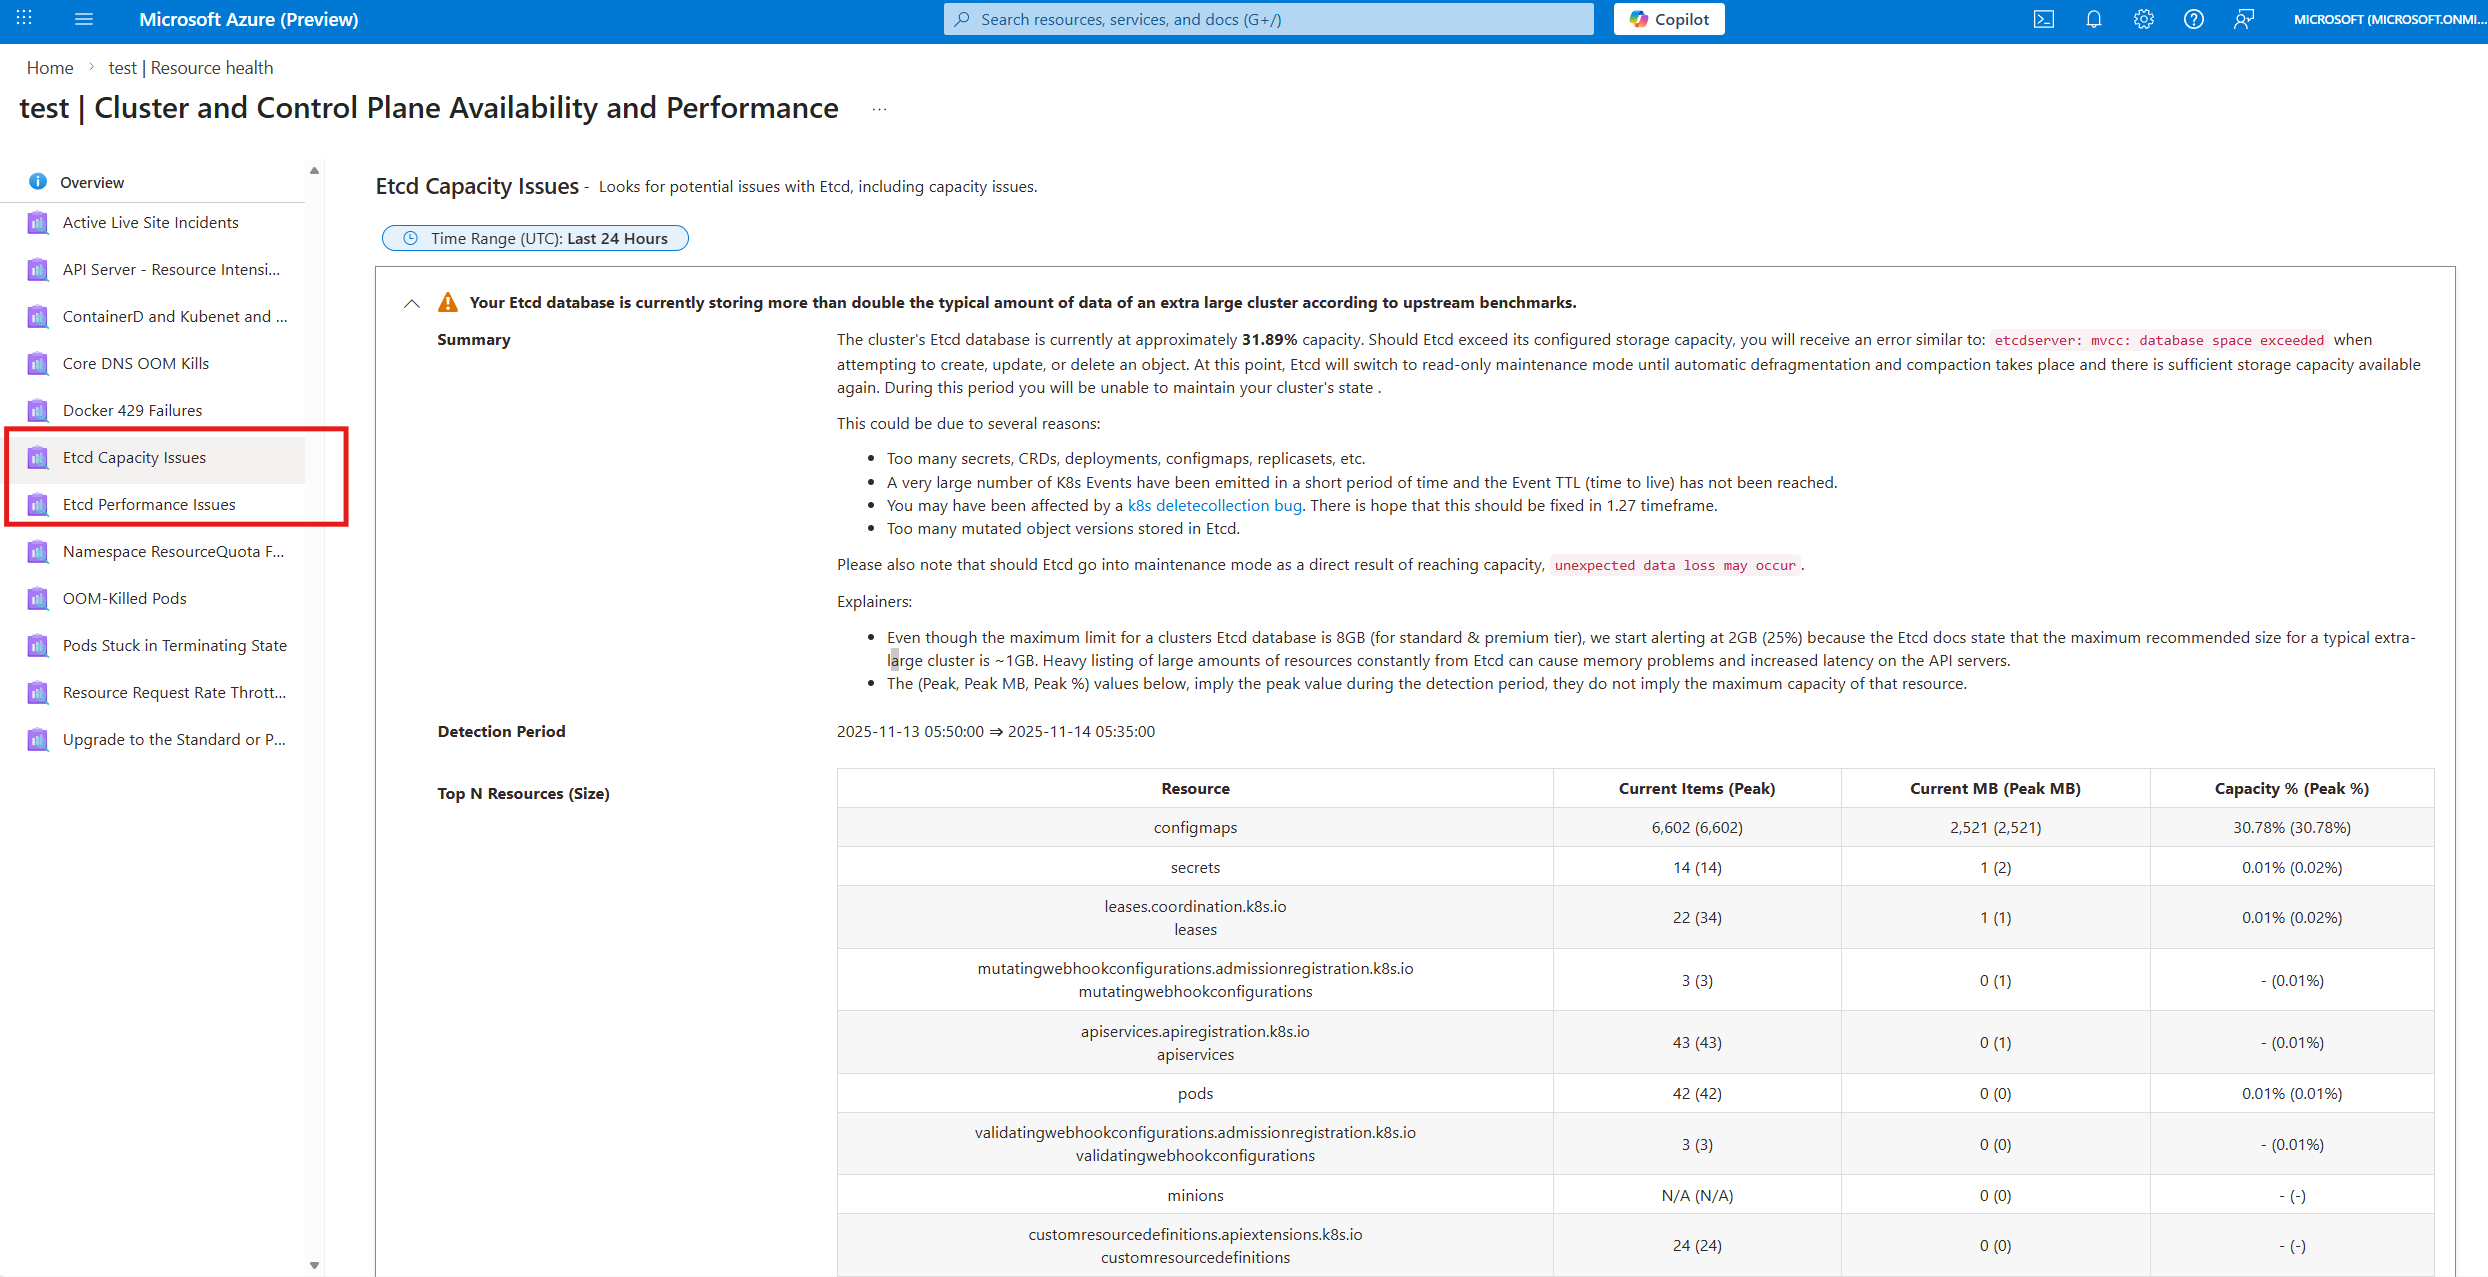This screenshot has height=1277, width=2488.
Task: Open the hamburger portal menu
Action: tap(84, 19)
